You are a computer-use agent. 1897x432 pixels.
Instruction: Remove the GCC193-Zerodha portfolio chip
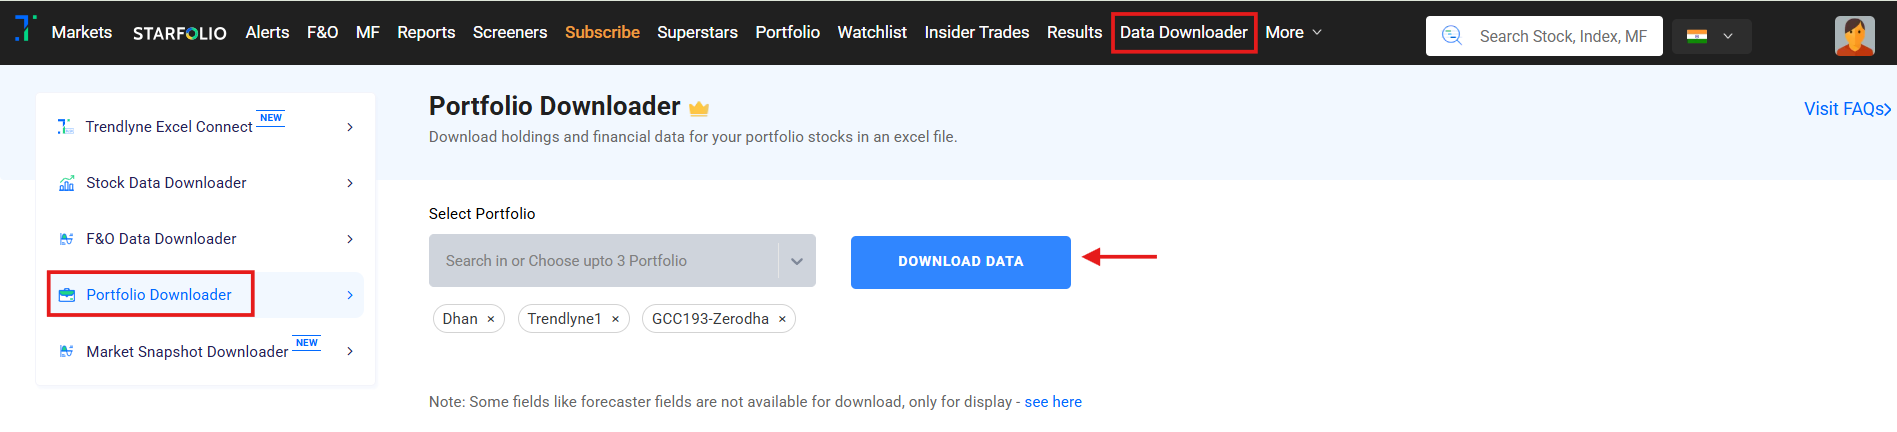point(782,319)
